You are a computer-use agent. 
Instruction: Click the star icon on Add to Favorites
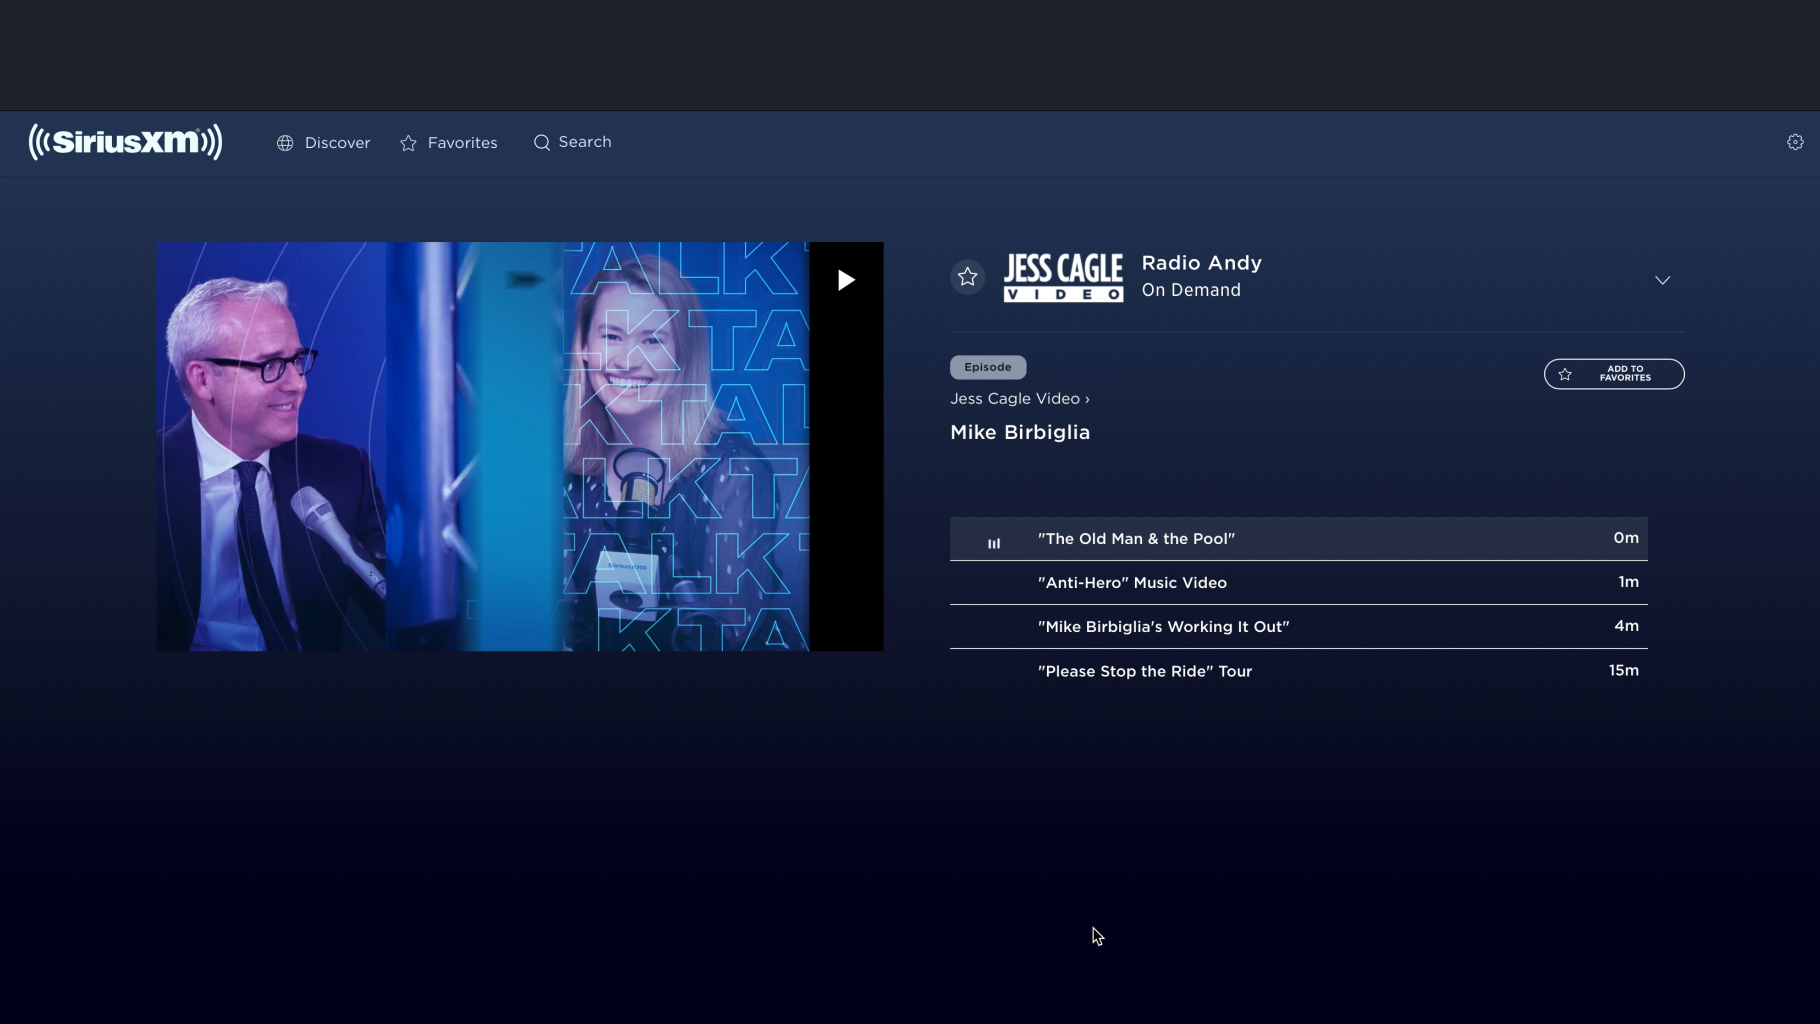1564,373
